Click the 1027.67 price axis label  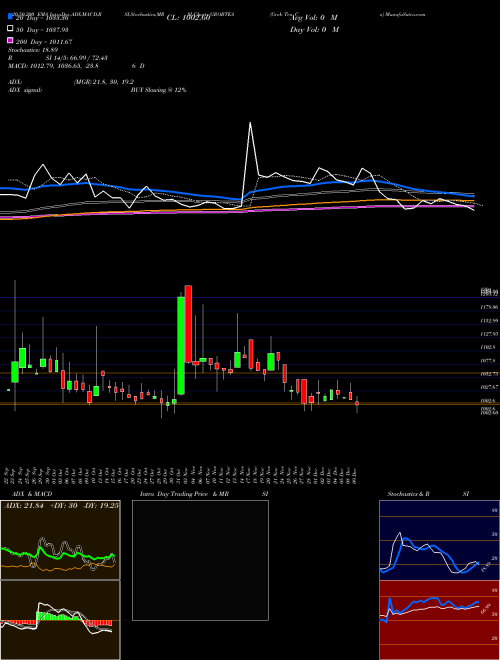(489, 387)
